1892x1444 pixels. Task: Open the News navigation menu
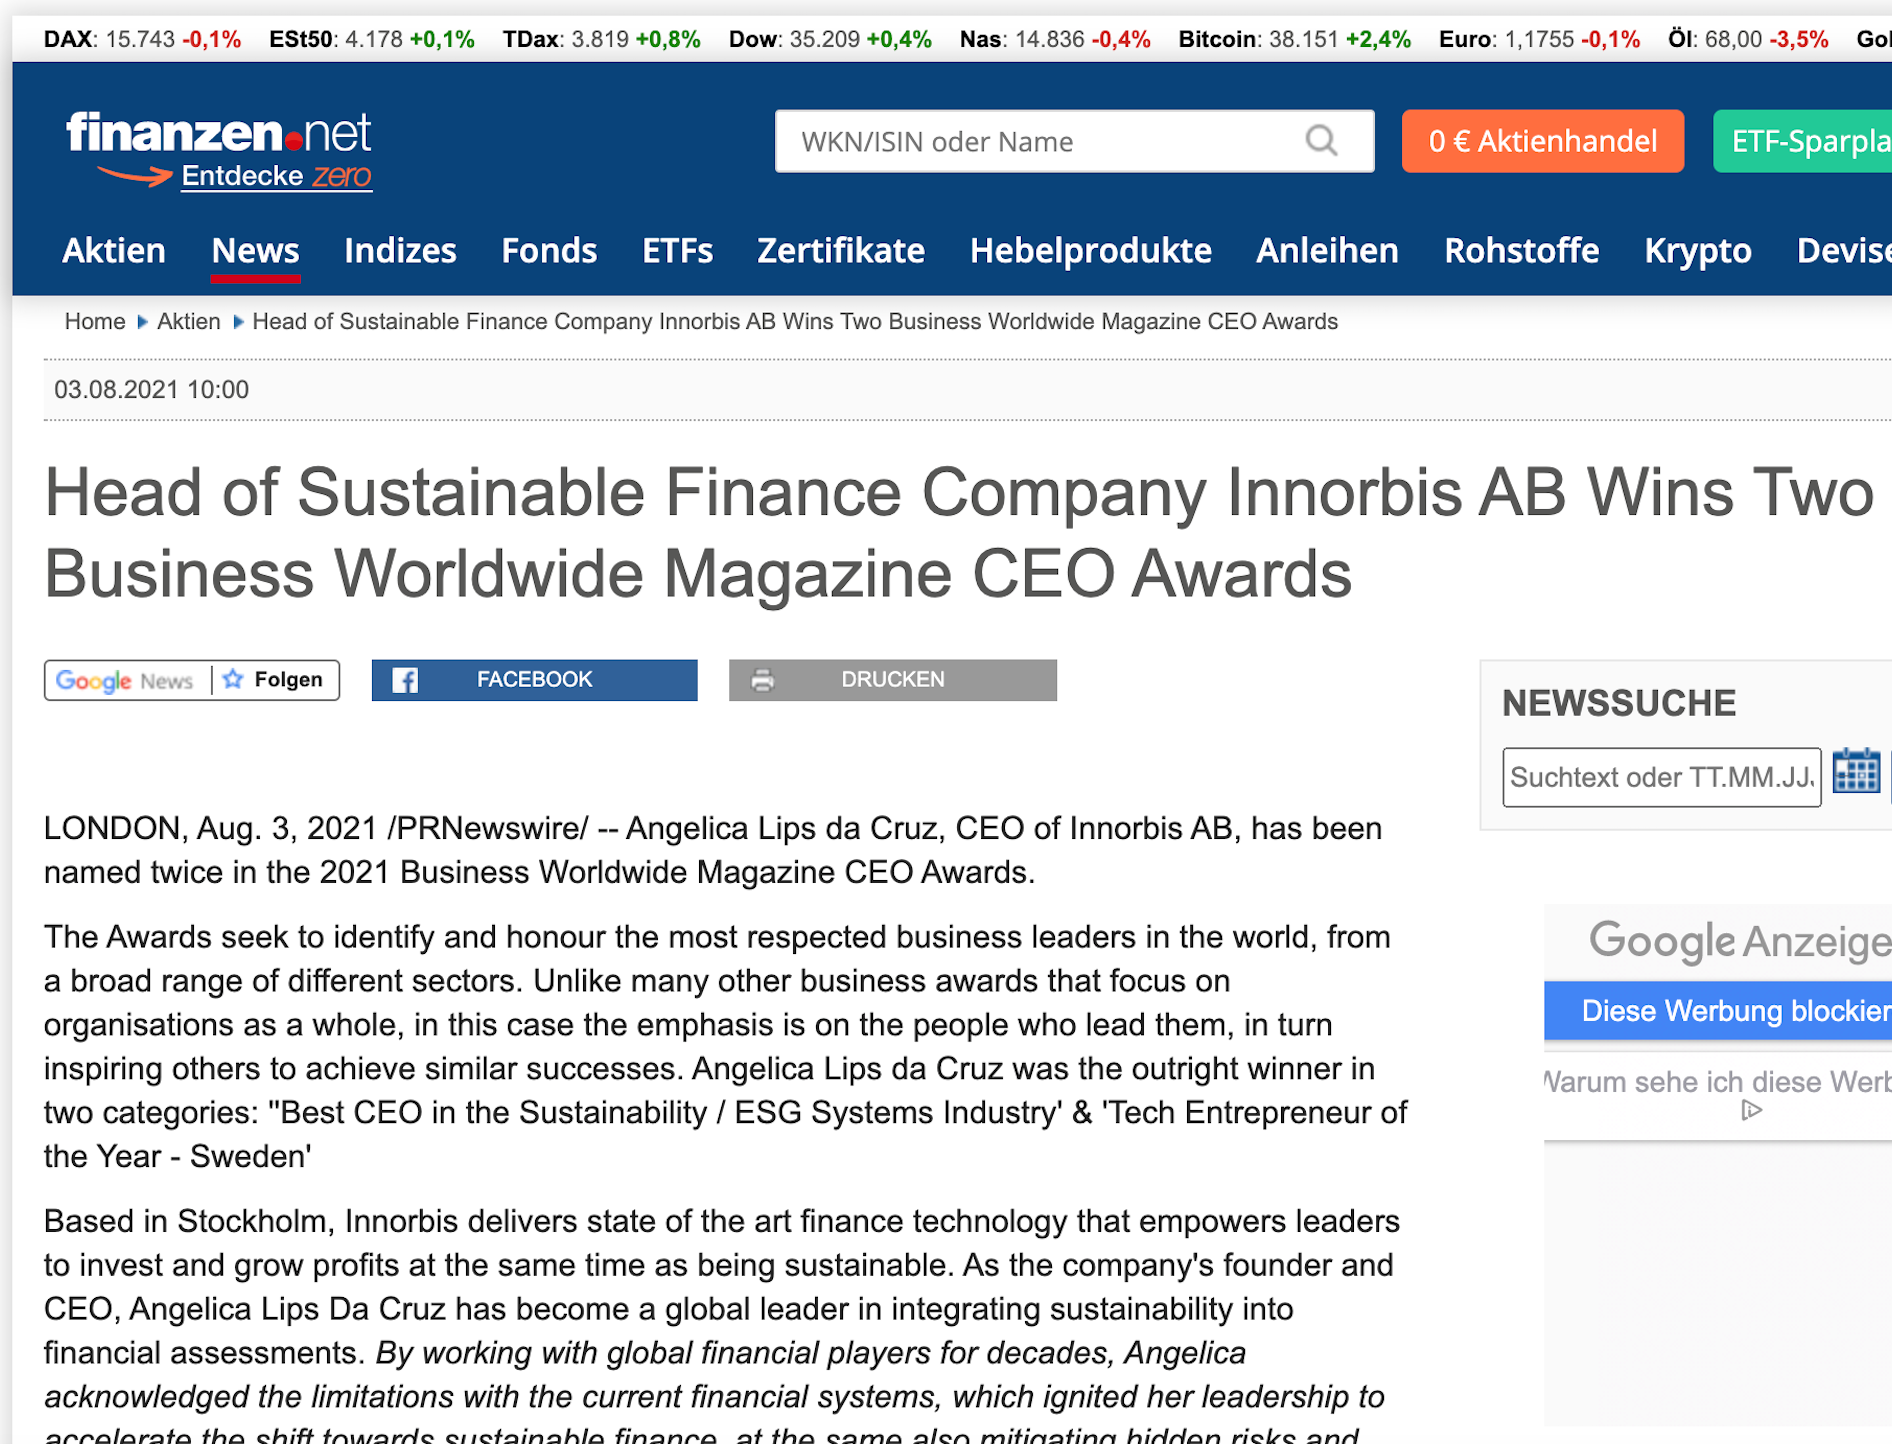[x=255, y=251]
